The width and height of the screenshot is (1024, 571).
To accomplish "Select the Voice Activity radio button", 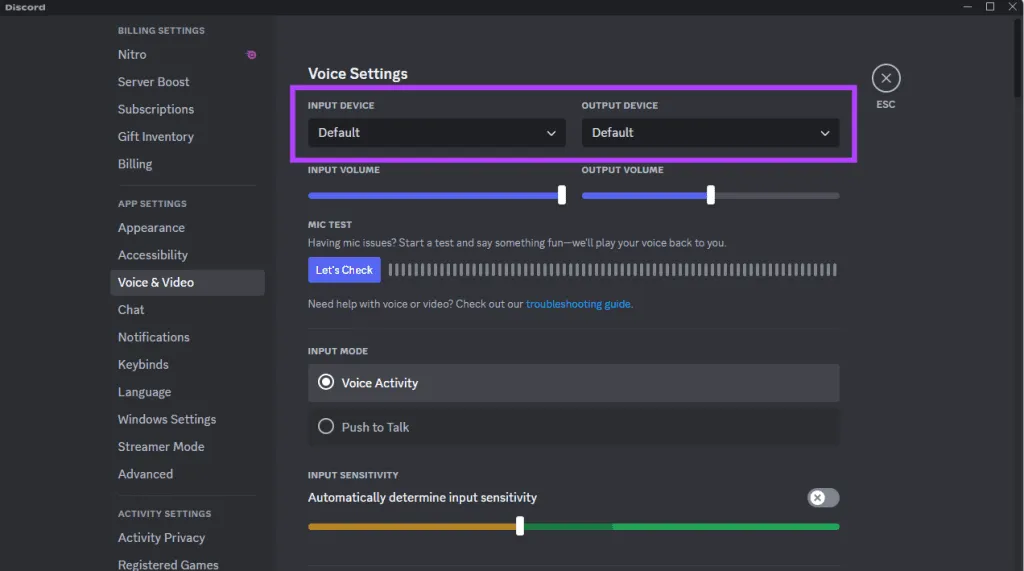I will coord(326,382).
